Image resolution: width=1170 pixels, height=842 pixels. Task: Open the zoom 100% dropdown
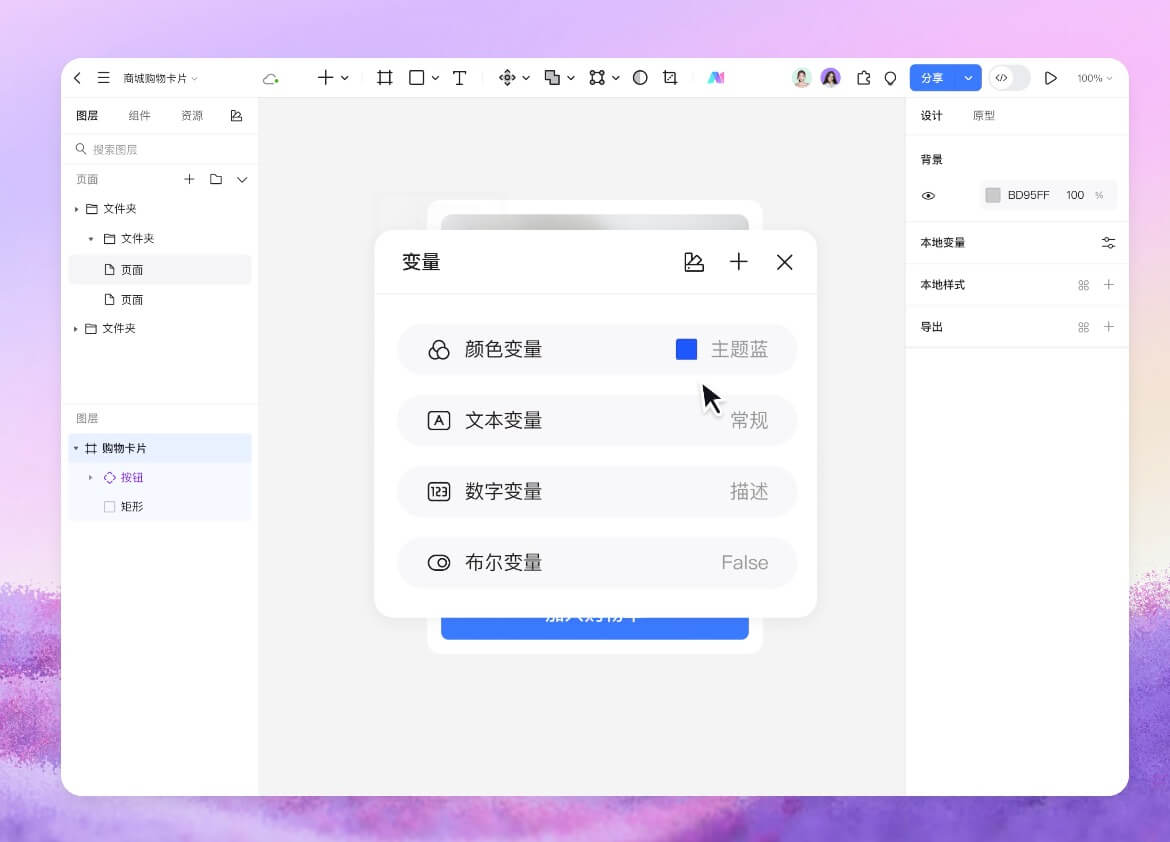point(1094,78)
